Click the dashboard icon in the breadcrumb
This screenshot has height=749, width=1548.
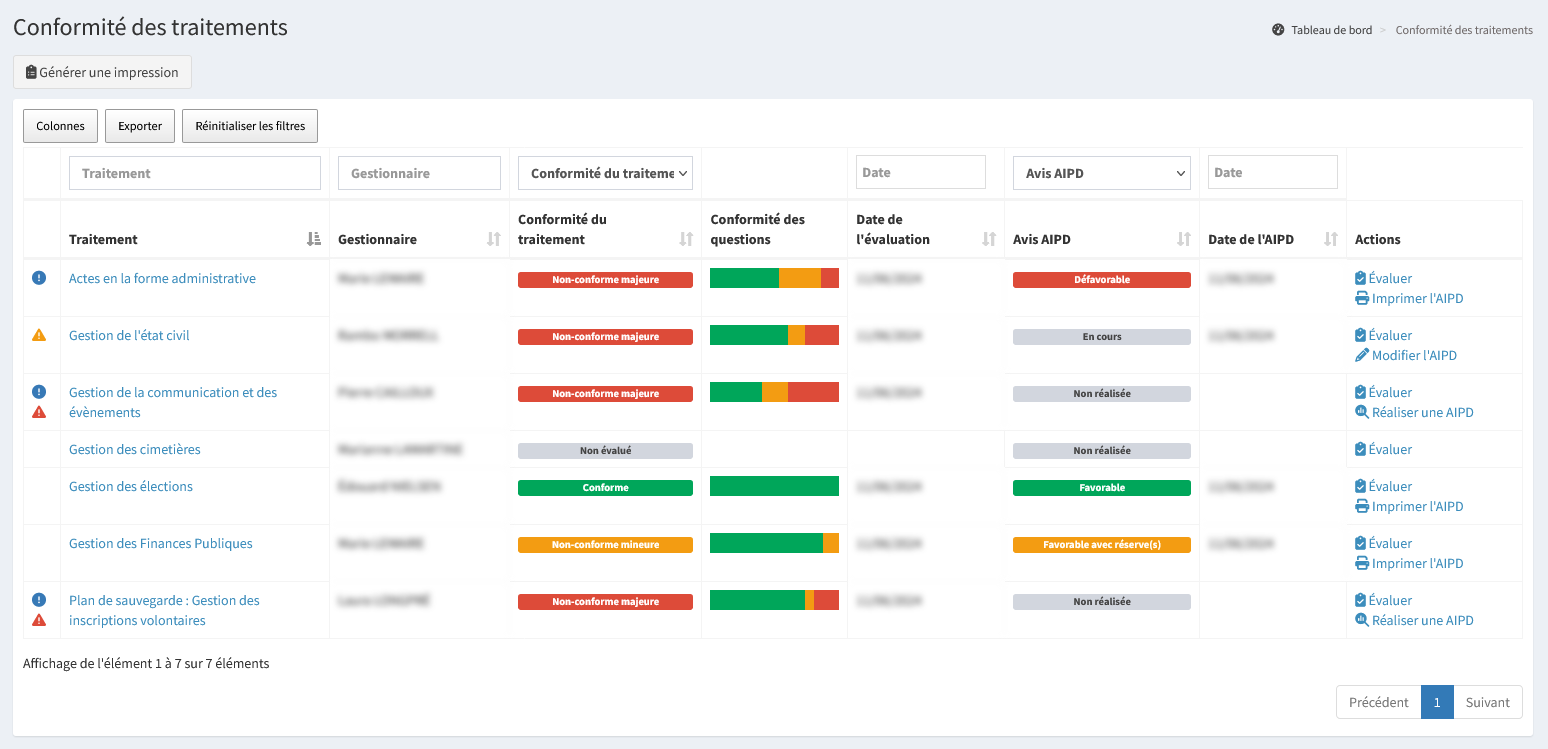1278,30
